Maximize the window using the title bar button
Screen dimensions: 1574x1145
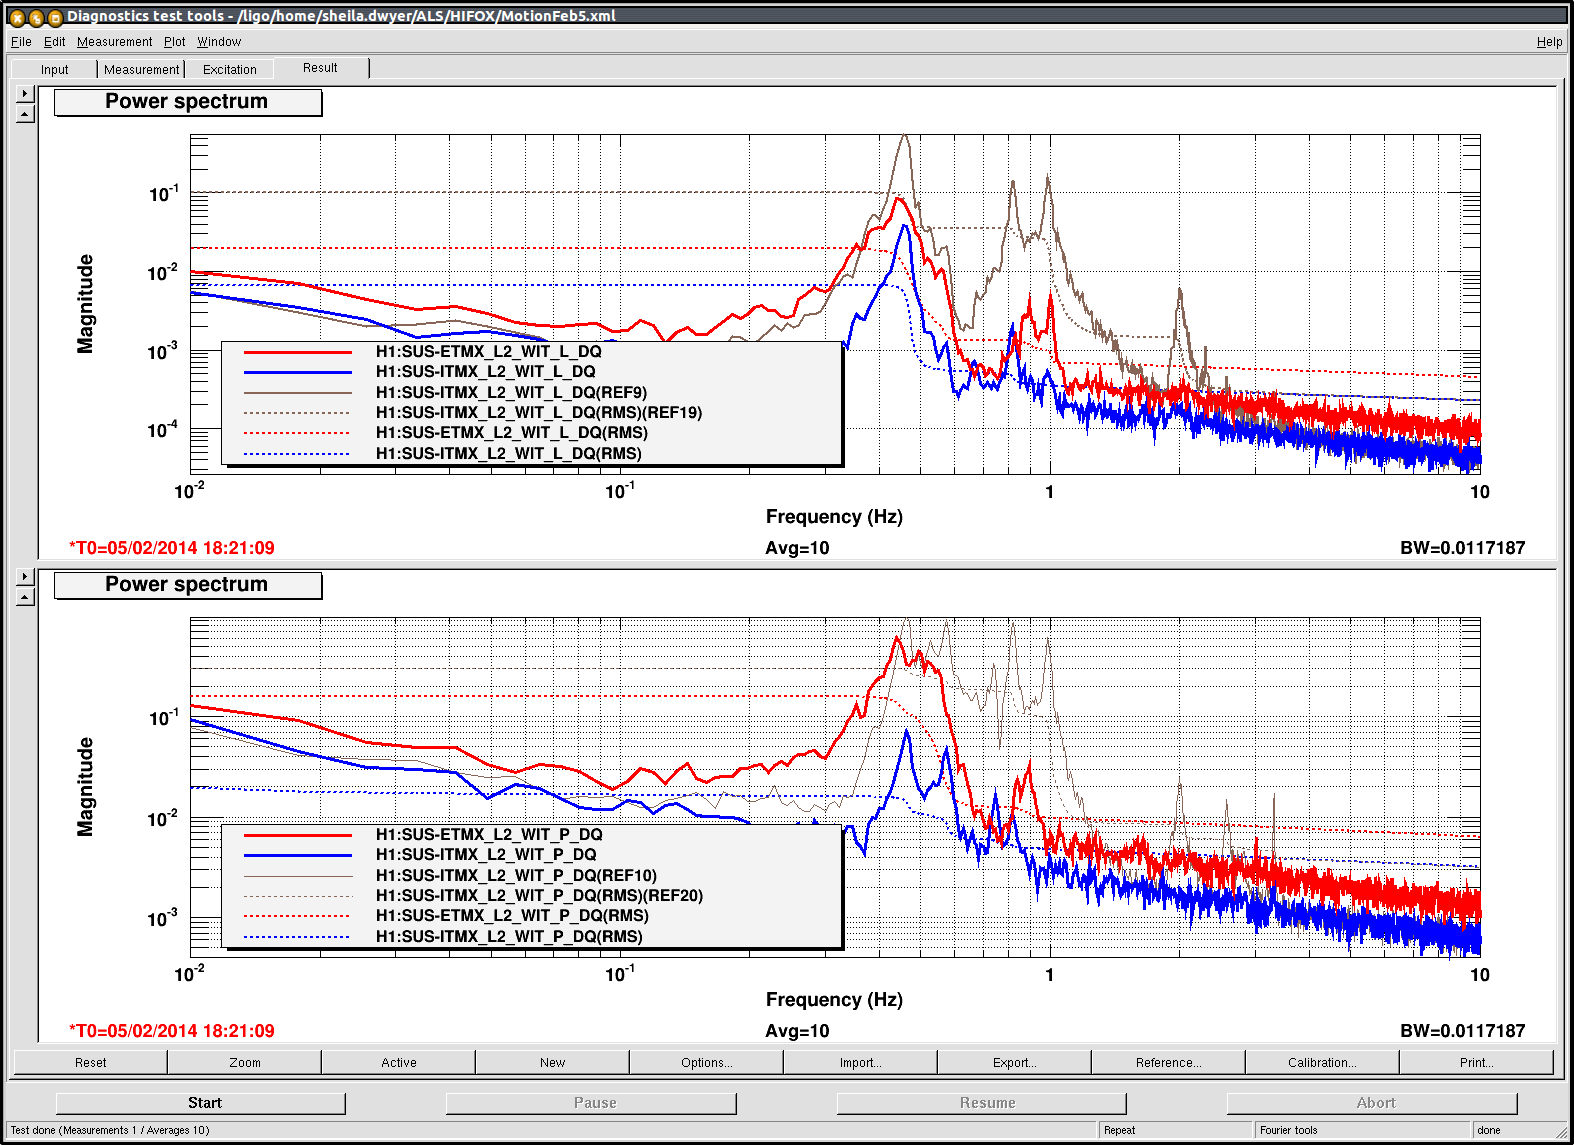pyautogui.click(x=55, y=17)
